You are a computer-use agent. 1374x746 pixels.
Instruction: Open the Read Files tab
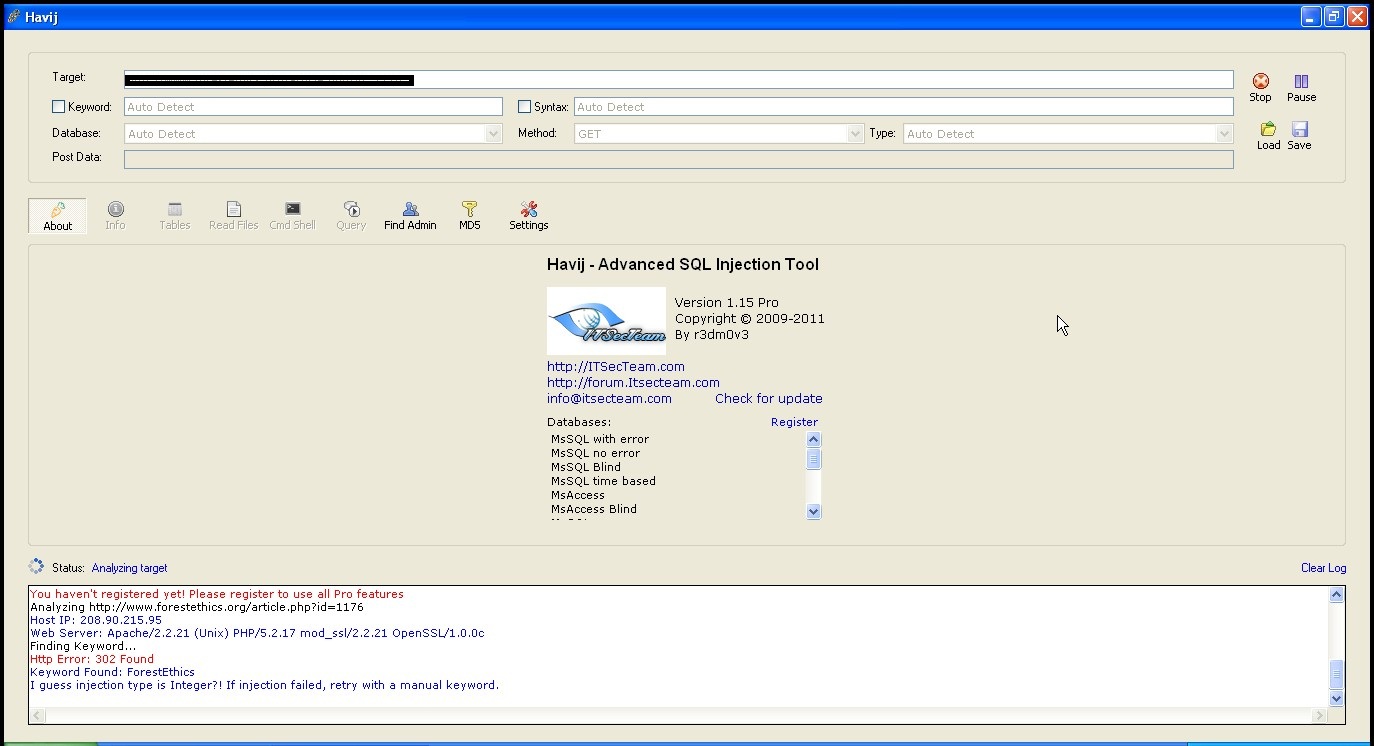[x=234, y=216]
